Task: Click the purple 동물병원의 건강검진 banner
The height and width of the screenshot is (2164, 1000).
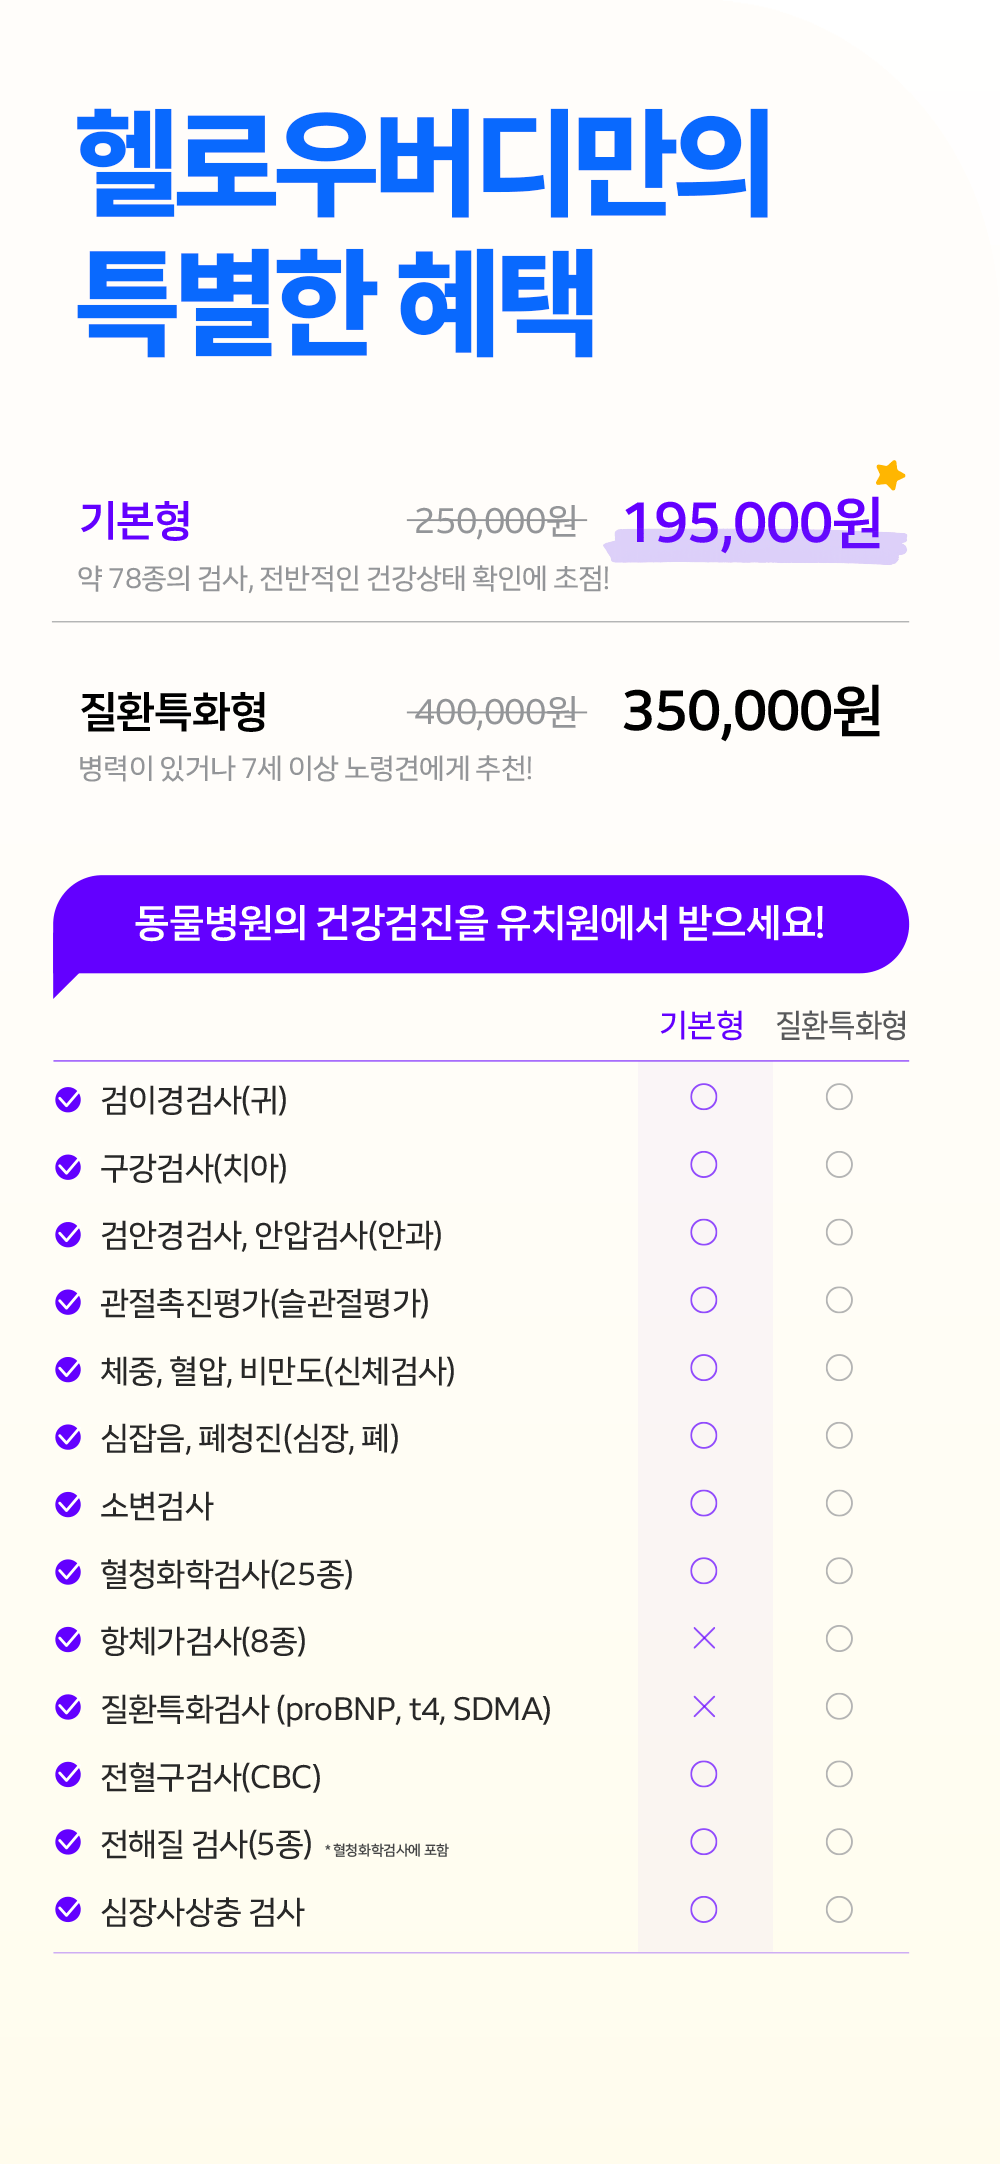Action: coord(480,923)
